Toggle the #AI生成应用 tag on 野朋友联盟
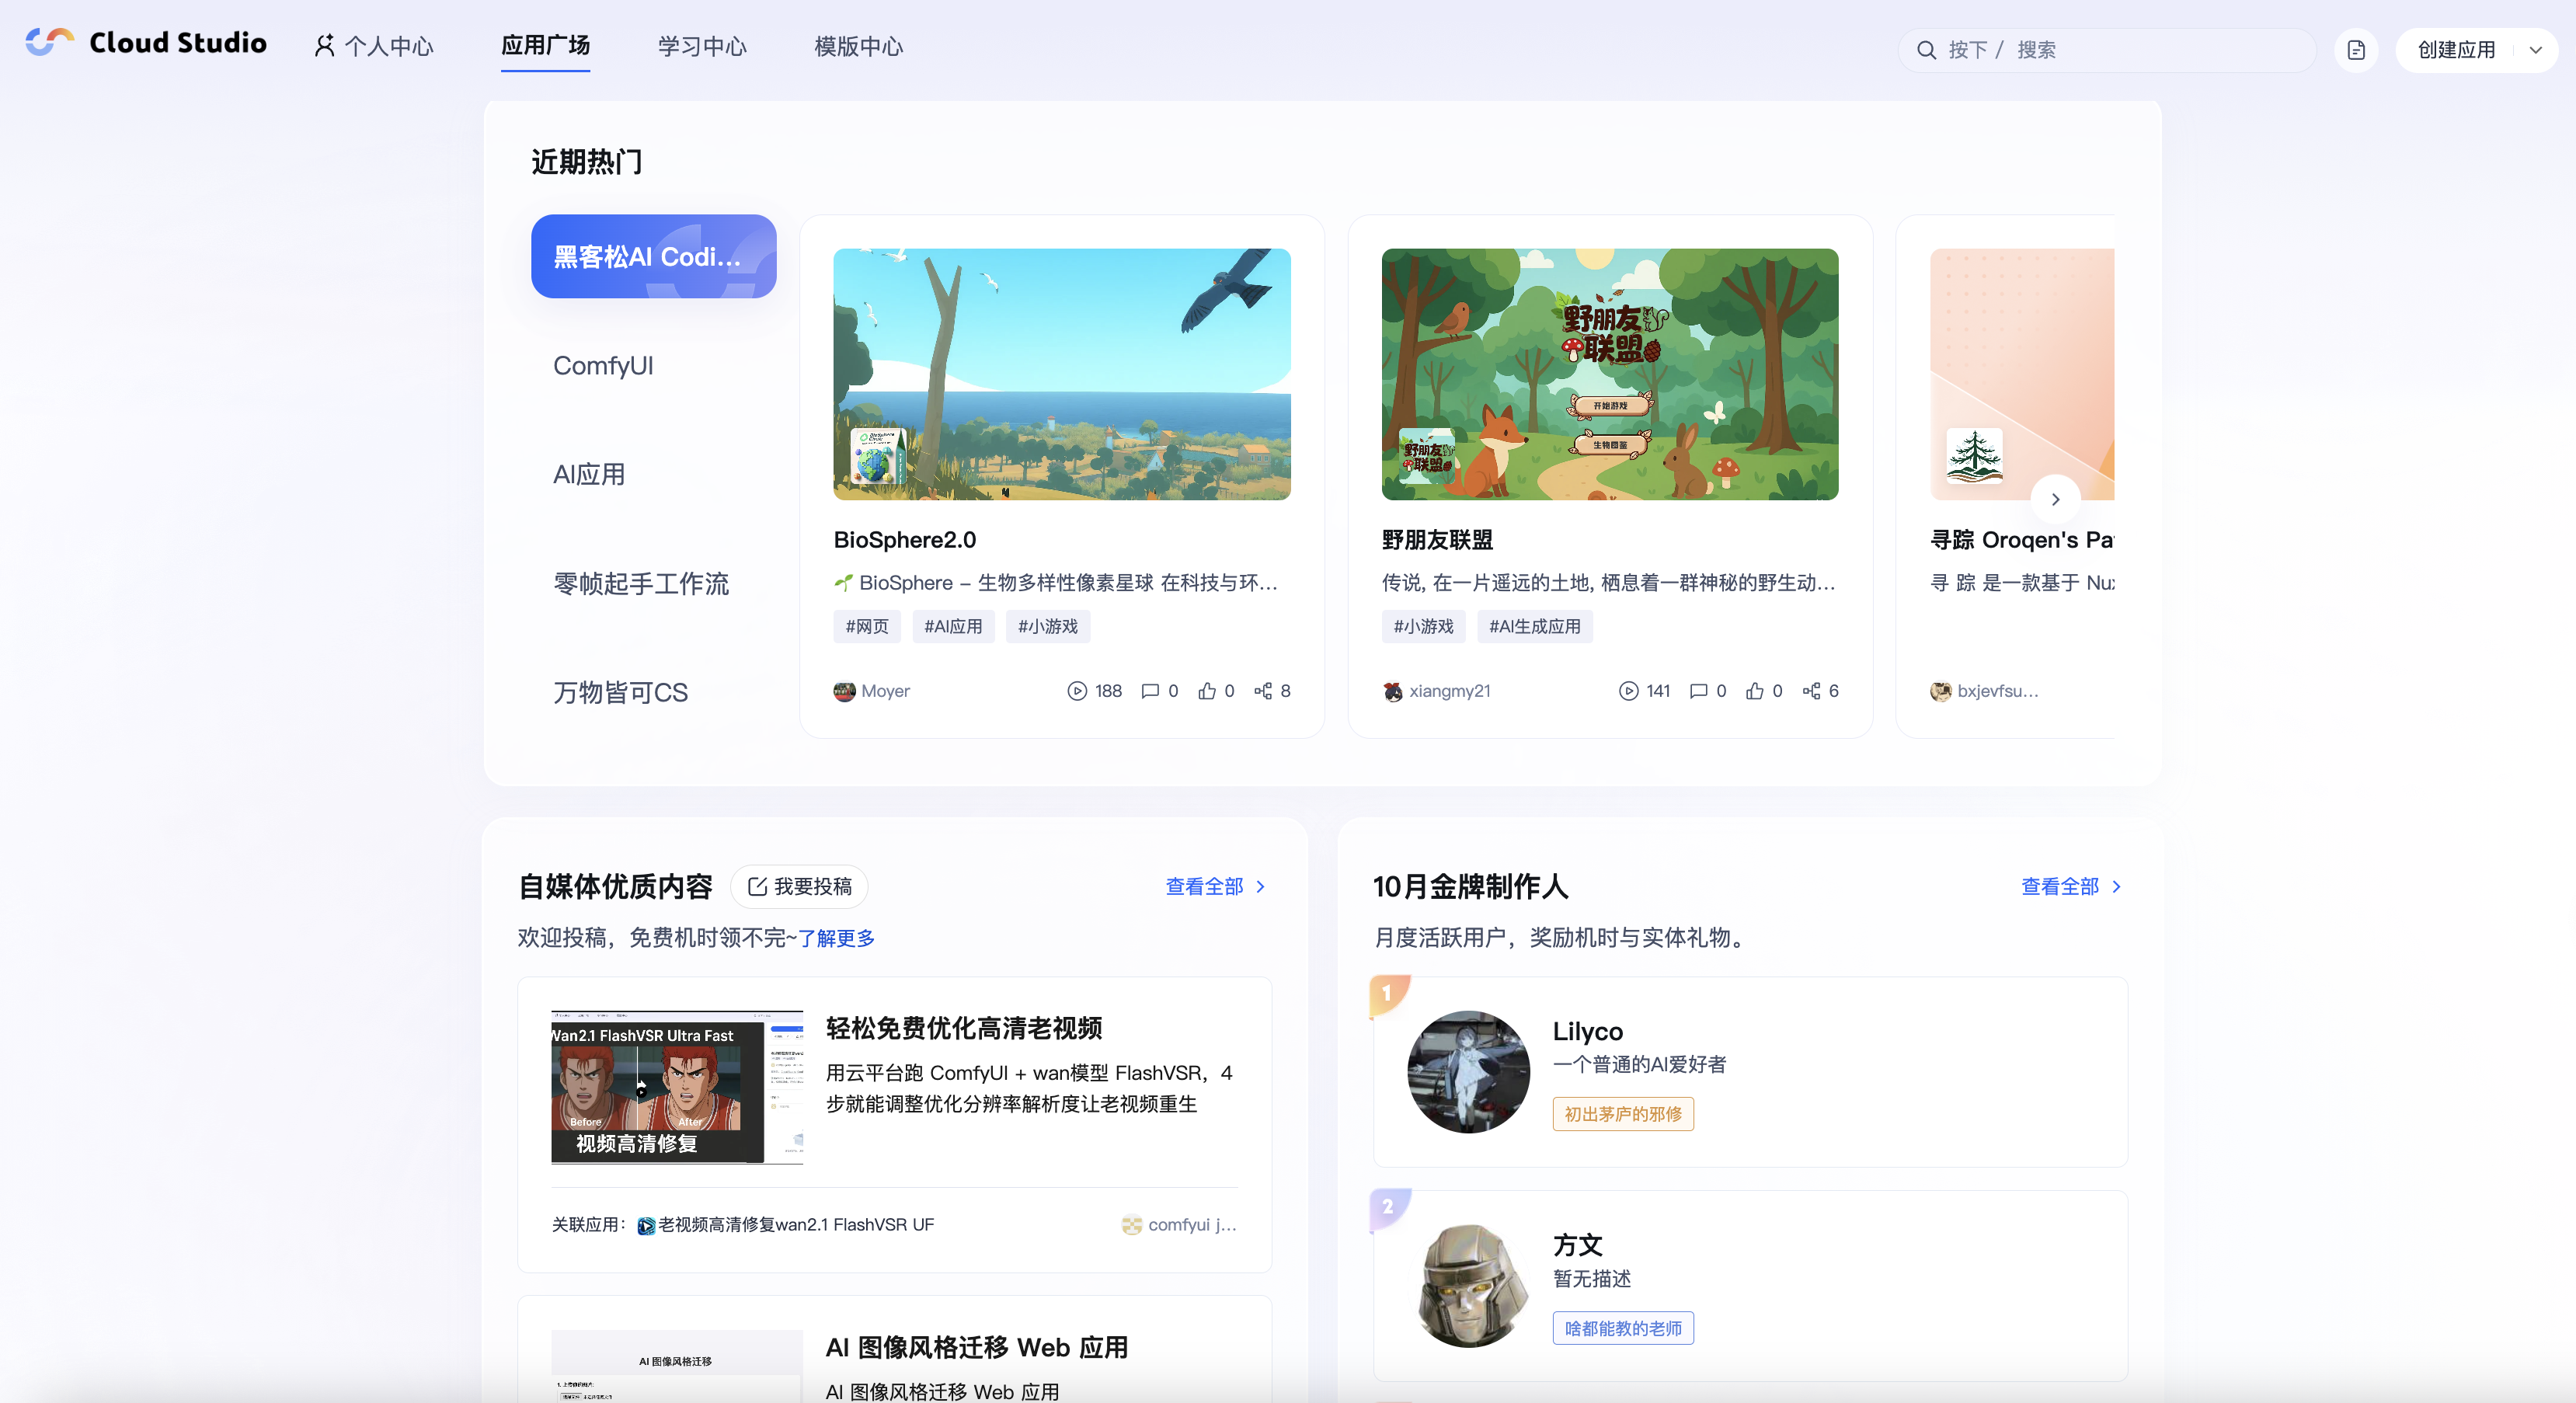 (x=1534, y=626)
